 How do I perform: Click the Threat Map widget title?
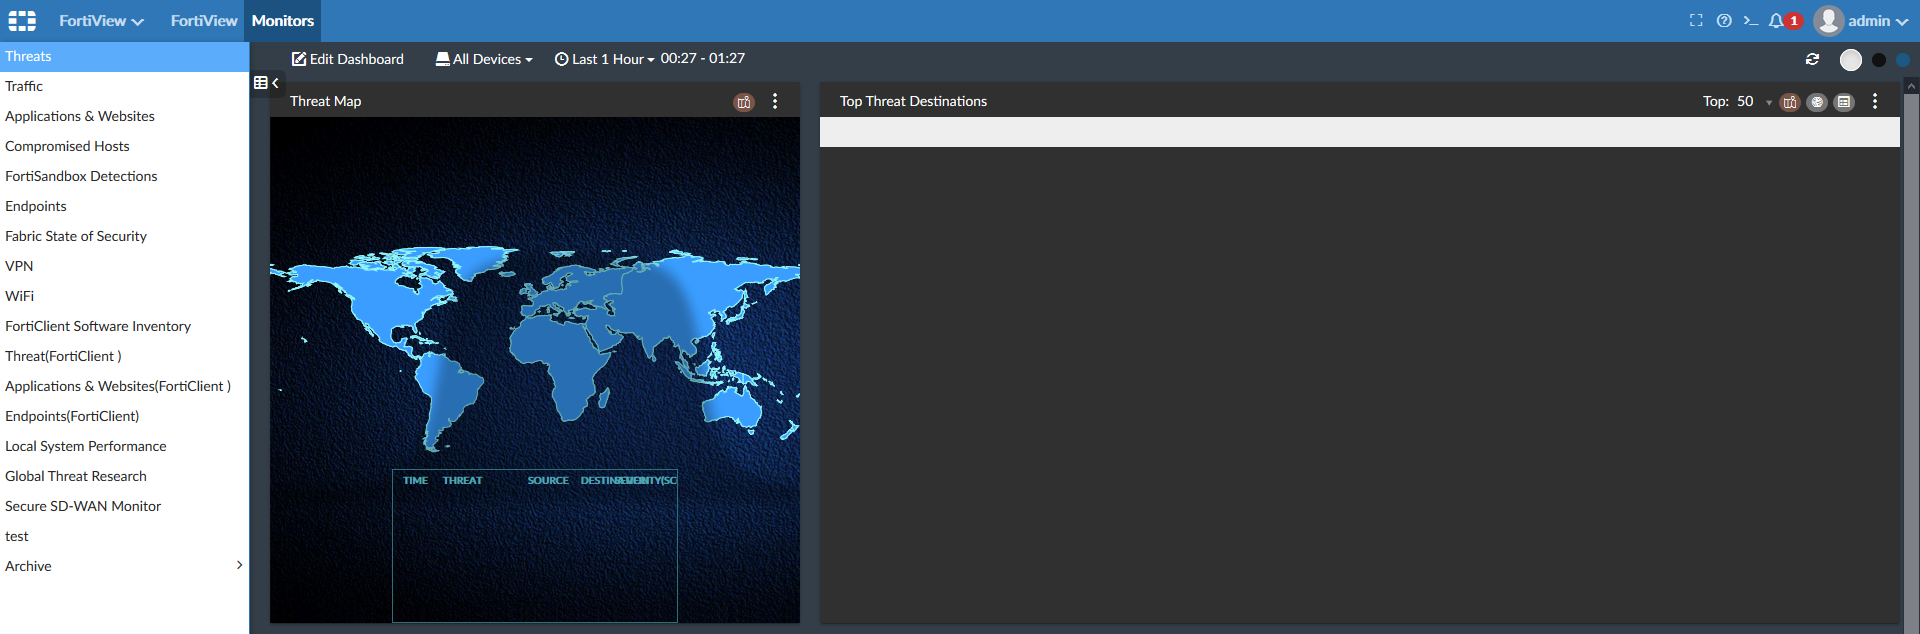(325, 101)
